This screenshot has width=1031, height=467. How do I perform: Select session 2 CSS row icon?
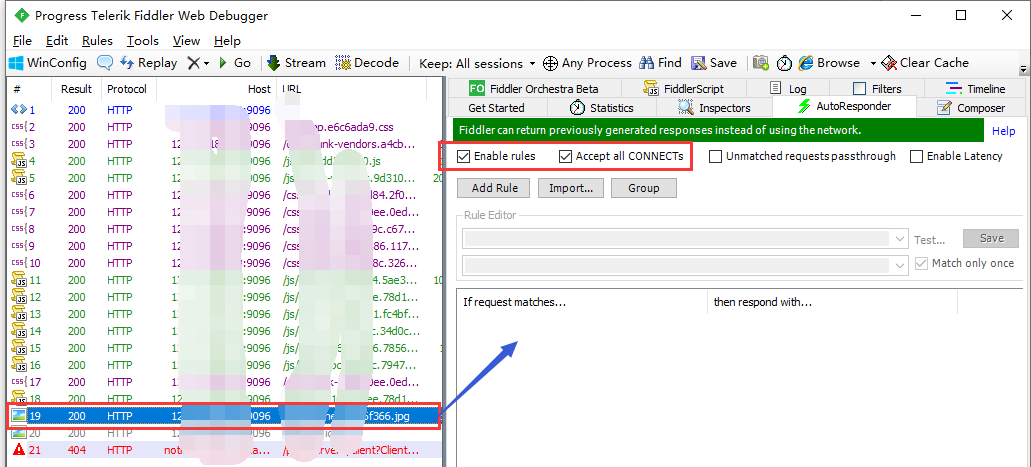point(18,127)
